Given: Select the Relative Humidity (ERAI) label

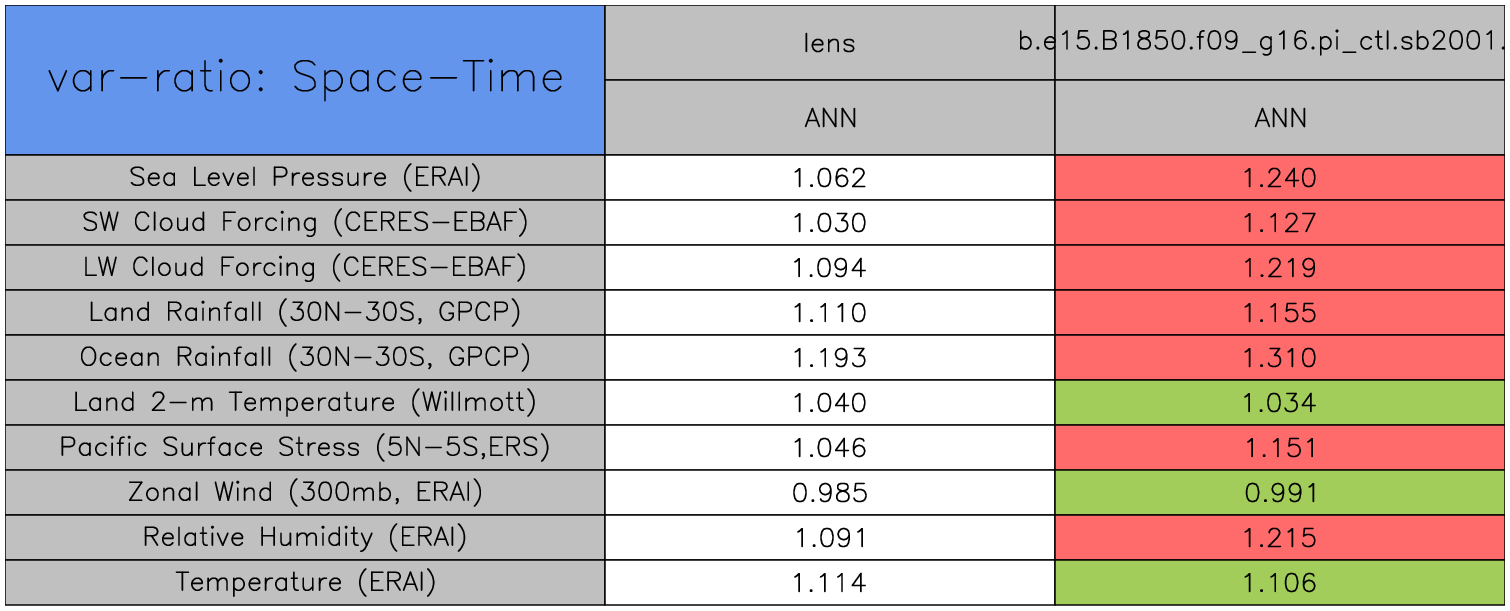Looking at the screenshot, I should point(305,537).
